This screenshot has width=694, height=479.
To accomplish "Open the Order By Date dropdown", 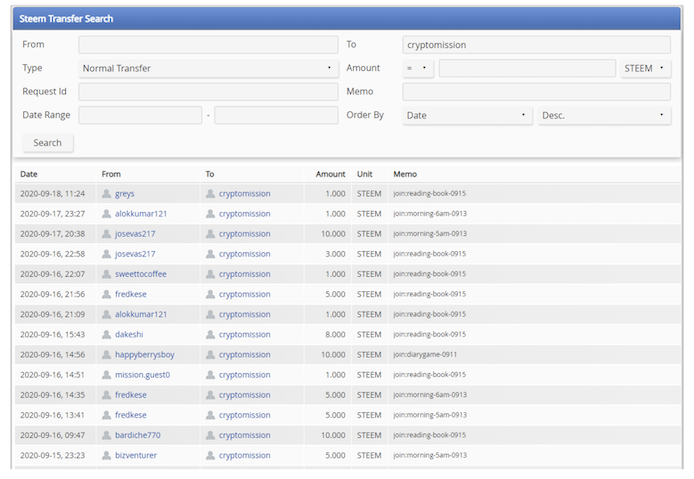I will (x=467, y=115).
